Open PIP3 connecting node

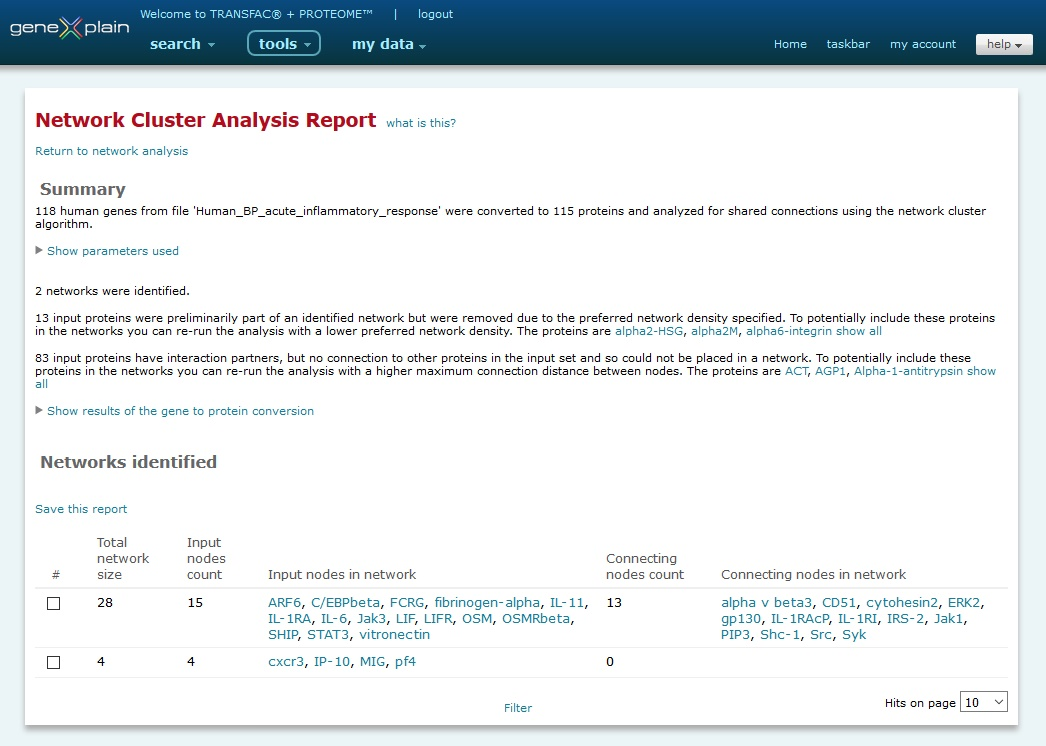pyautogui.click(x=735, y=635)
